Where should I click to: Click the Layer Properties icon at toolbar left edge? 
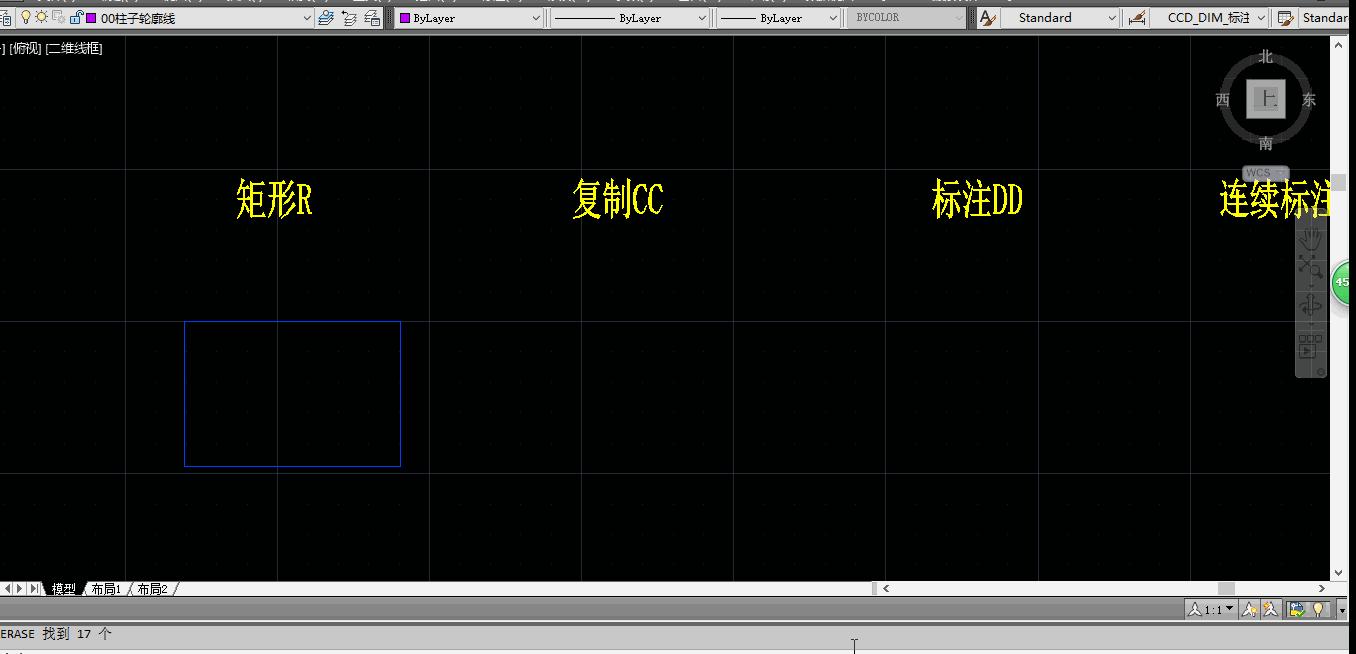point(4,18)
